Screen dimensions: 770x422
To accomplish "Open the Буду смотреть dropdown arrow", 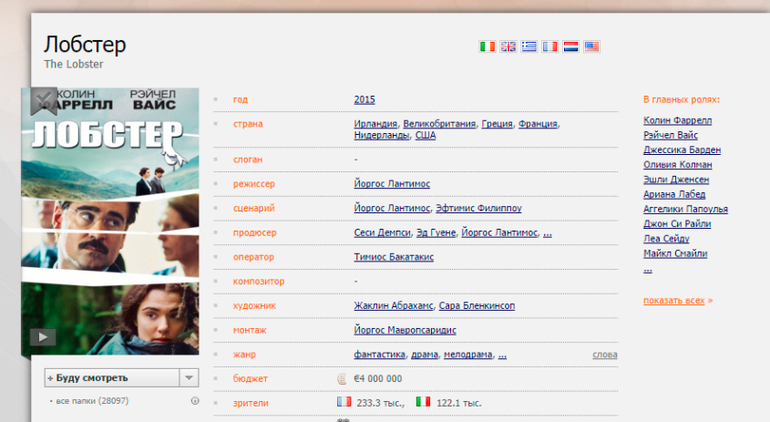I will point(189,378).
